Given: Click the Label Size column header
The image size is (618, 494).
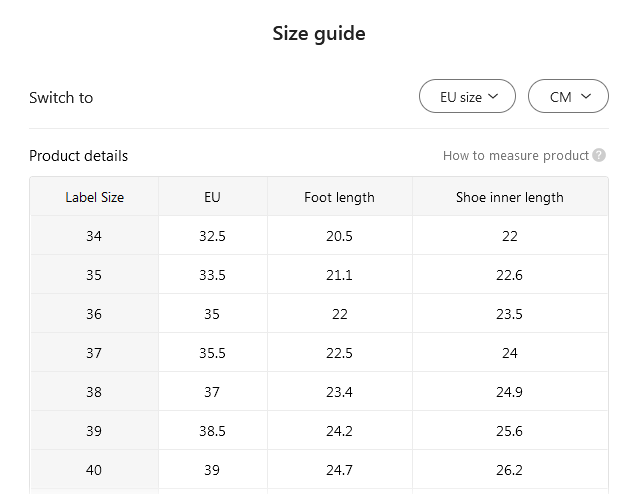Looking at the screenshot, I should click(94, 197).
